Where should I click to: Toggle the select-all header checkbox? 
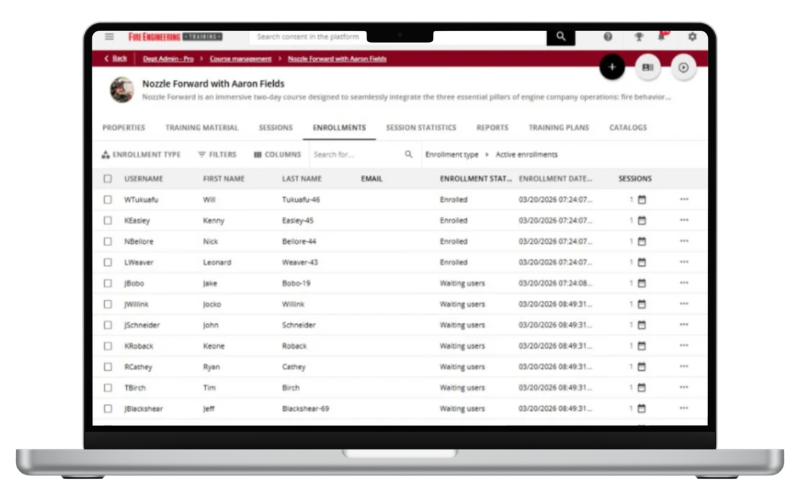click(108, 179)
